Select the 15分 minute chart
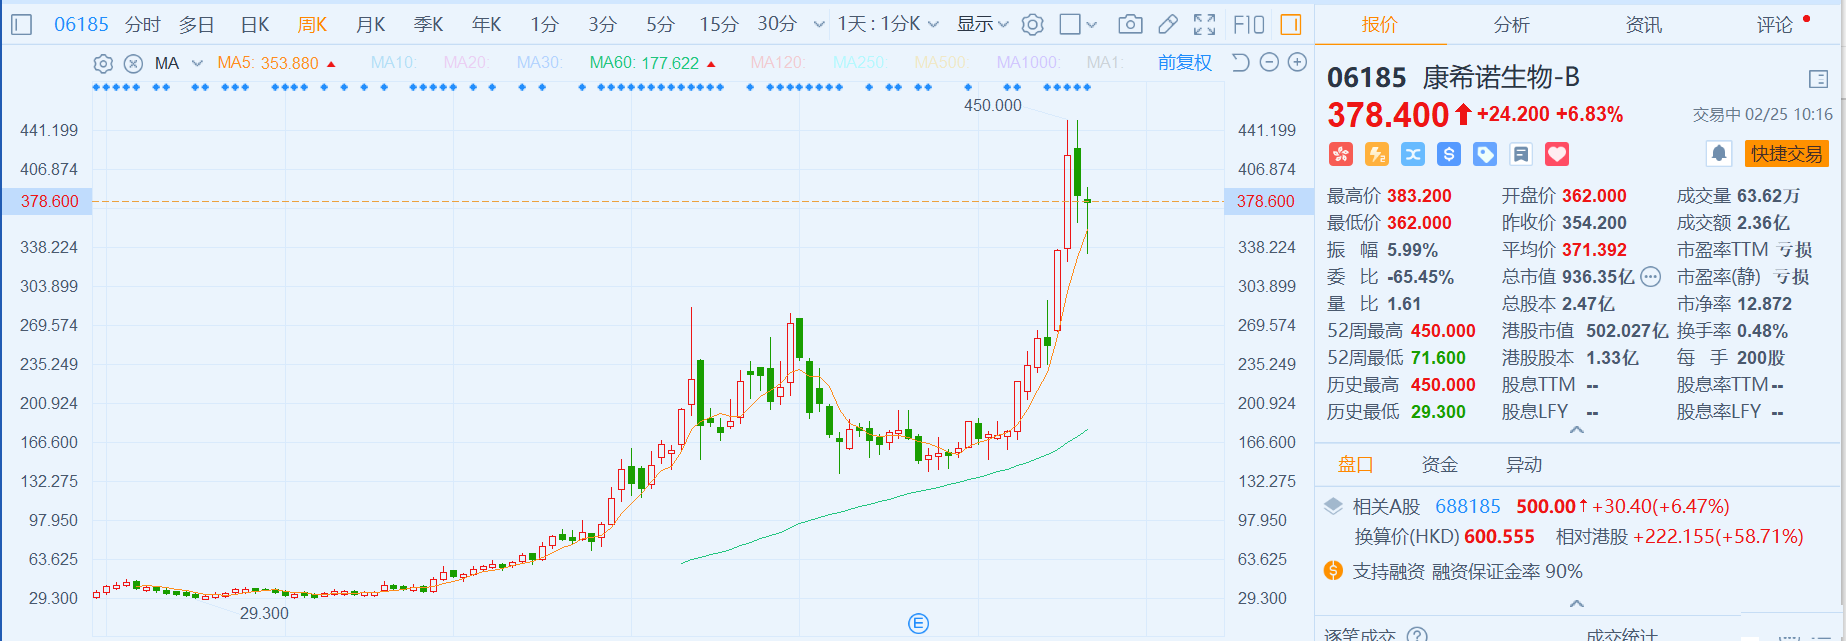This screenshot has width=1846, height=641. click(718, 24)
